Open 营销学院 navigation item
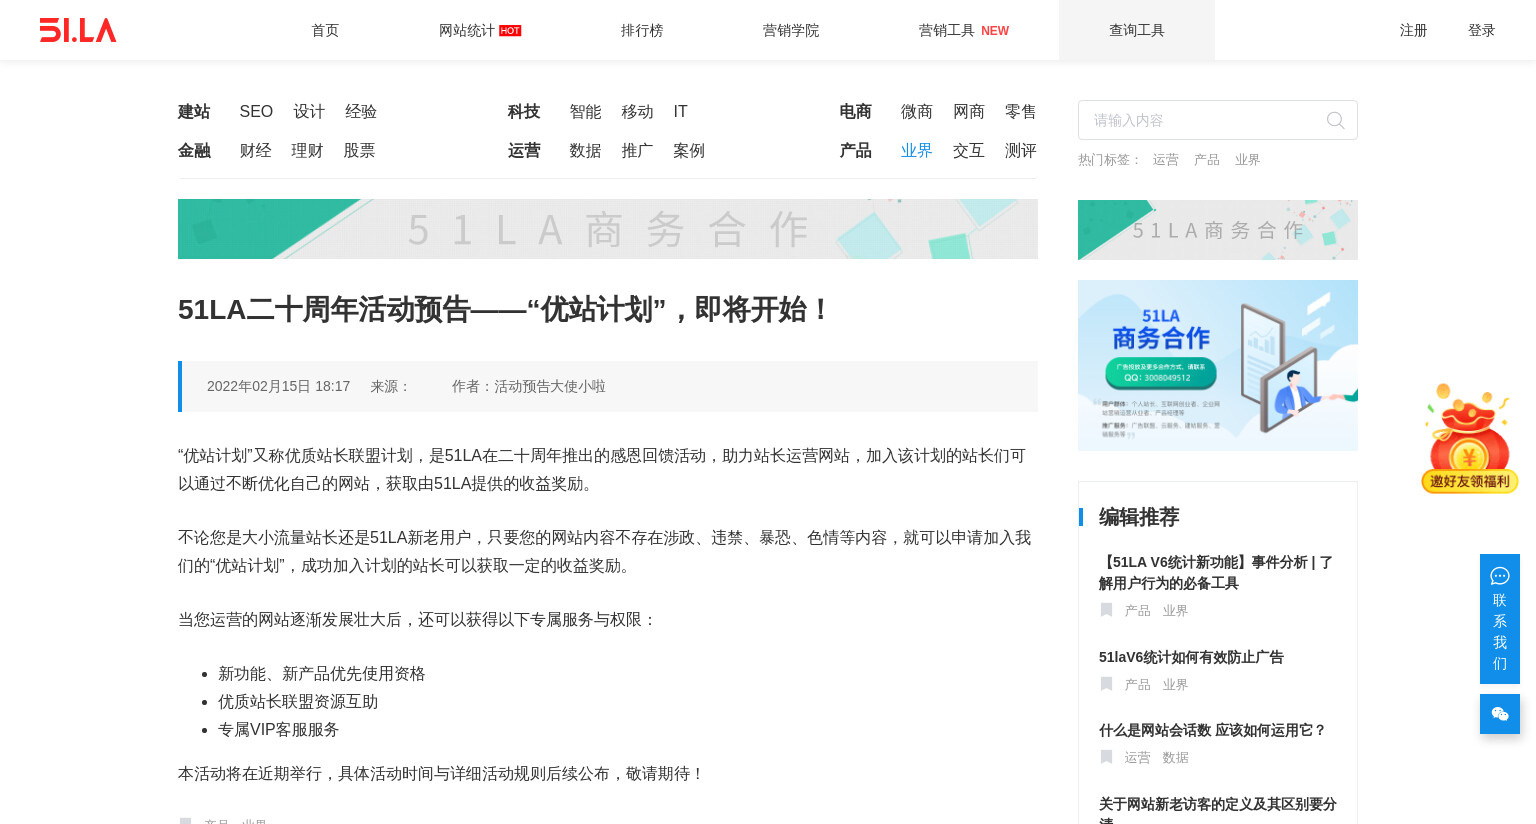 [x=791, y=30]
